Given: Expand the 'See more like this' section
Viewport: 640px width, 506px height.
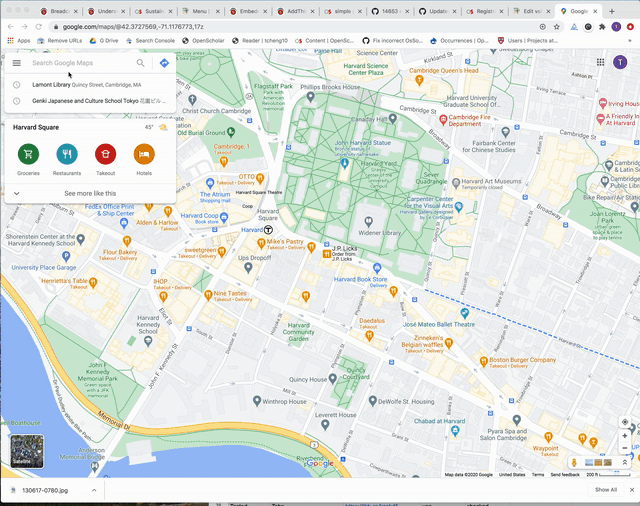Looking at the screenshot, I should [x=90, y=193].
